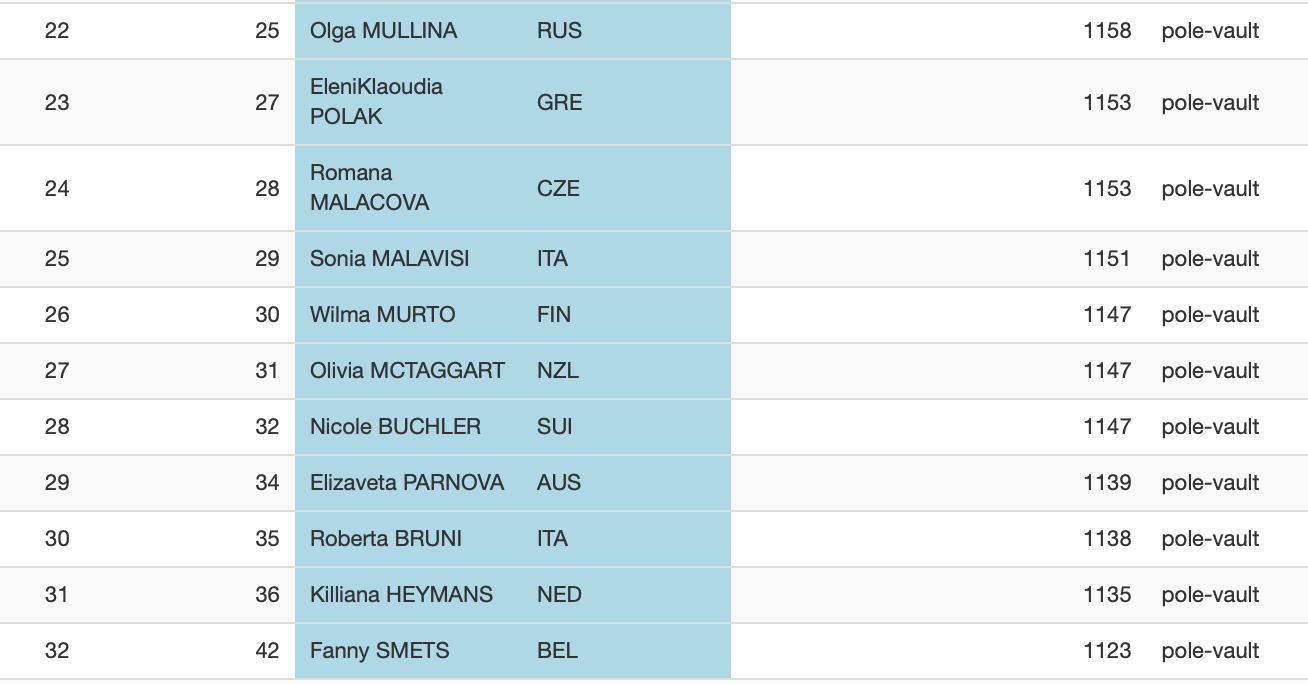Click athlete name Olga MULLINA
1308x684 pixels.
[x=383, y=31]
